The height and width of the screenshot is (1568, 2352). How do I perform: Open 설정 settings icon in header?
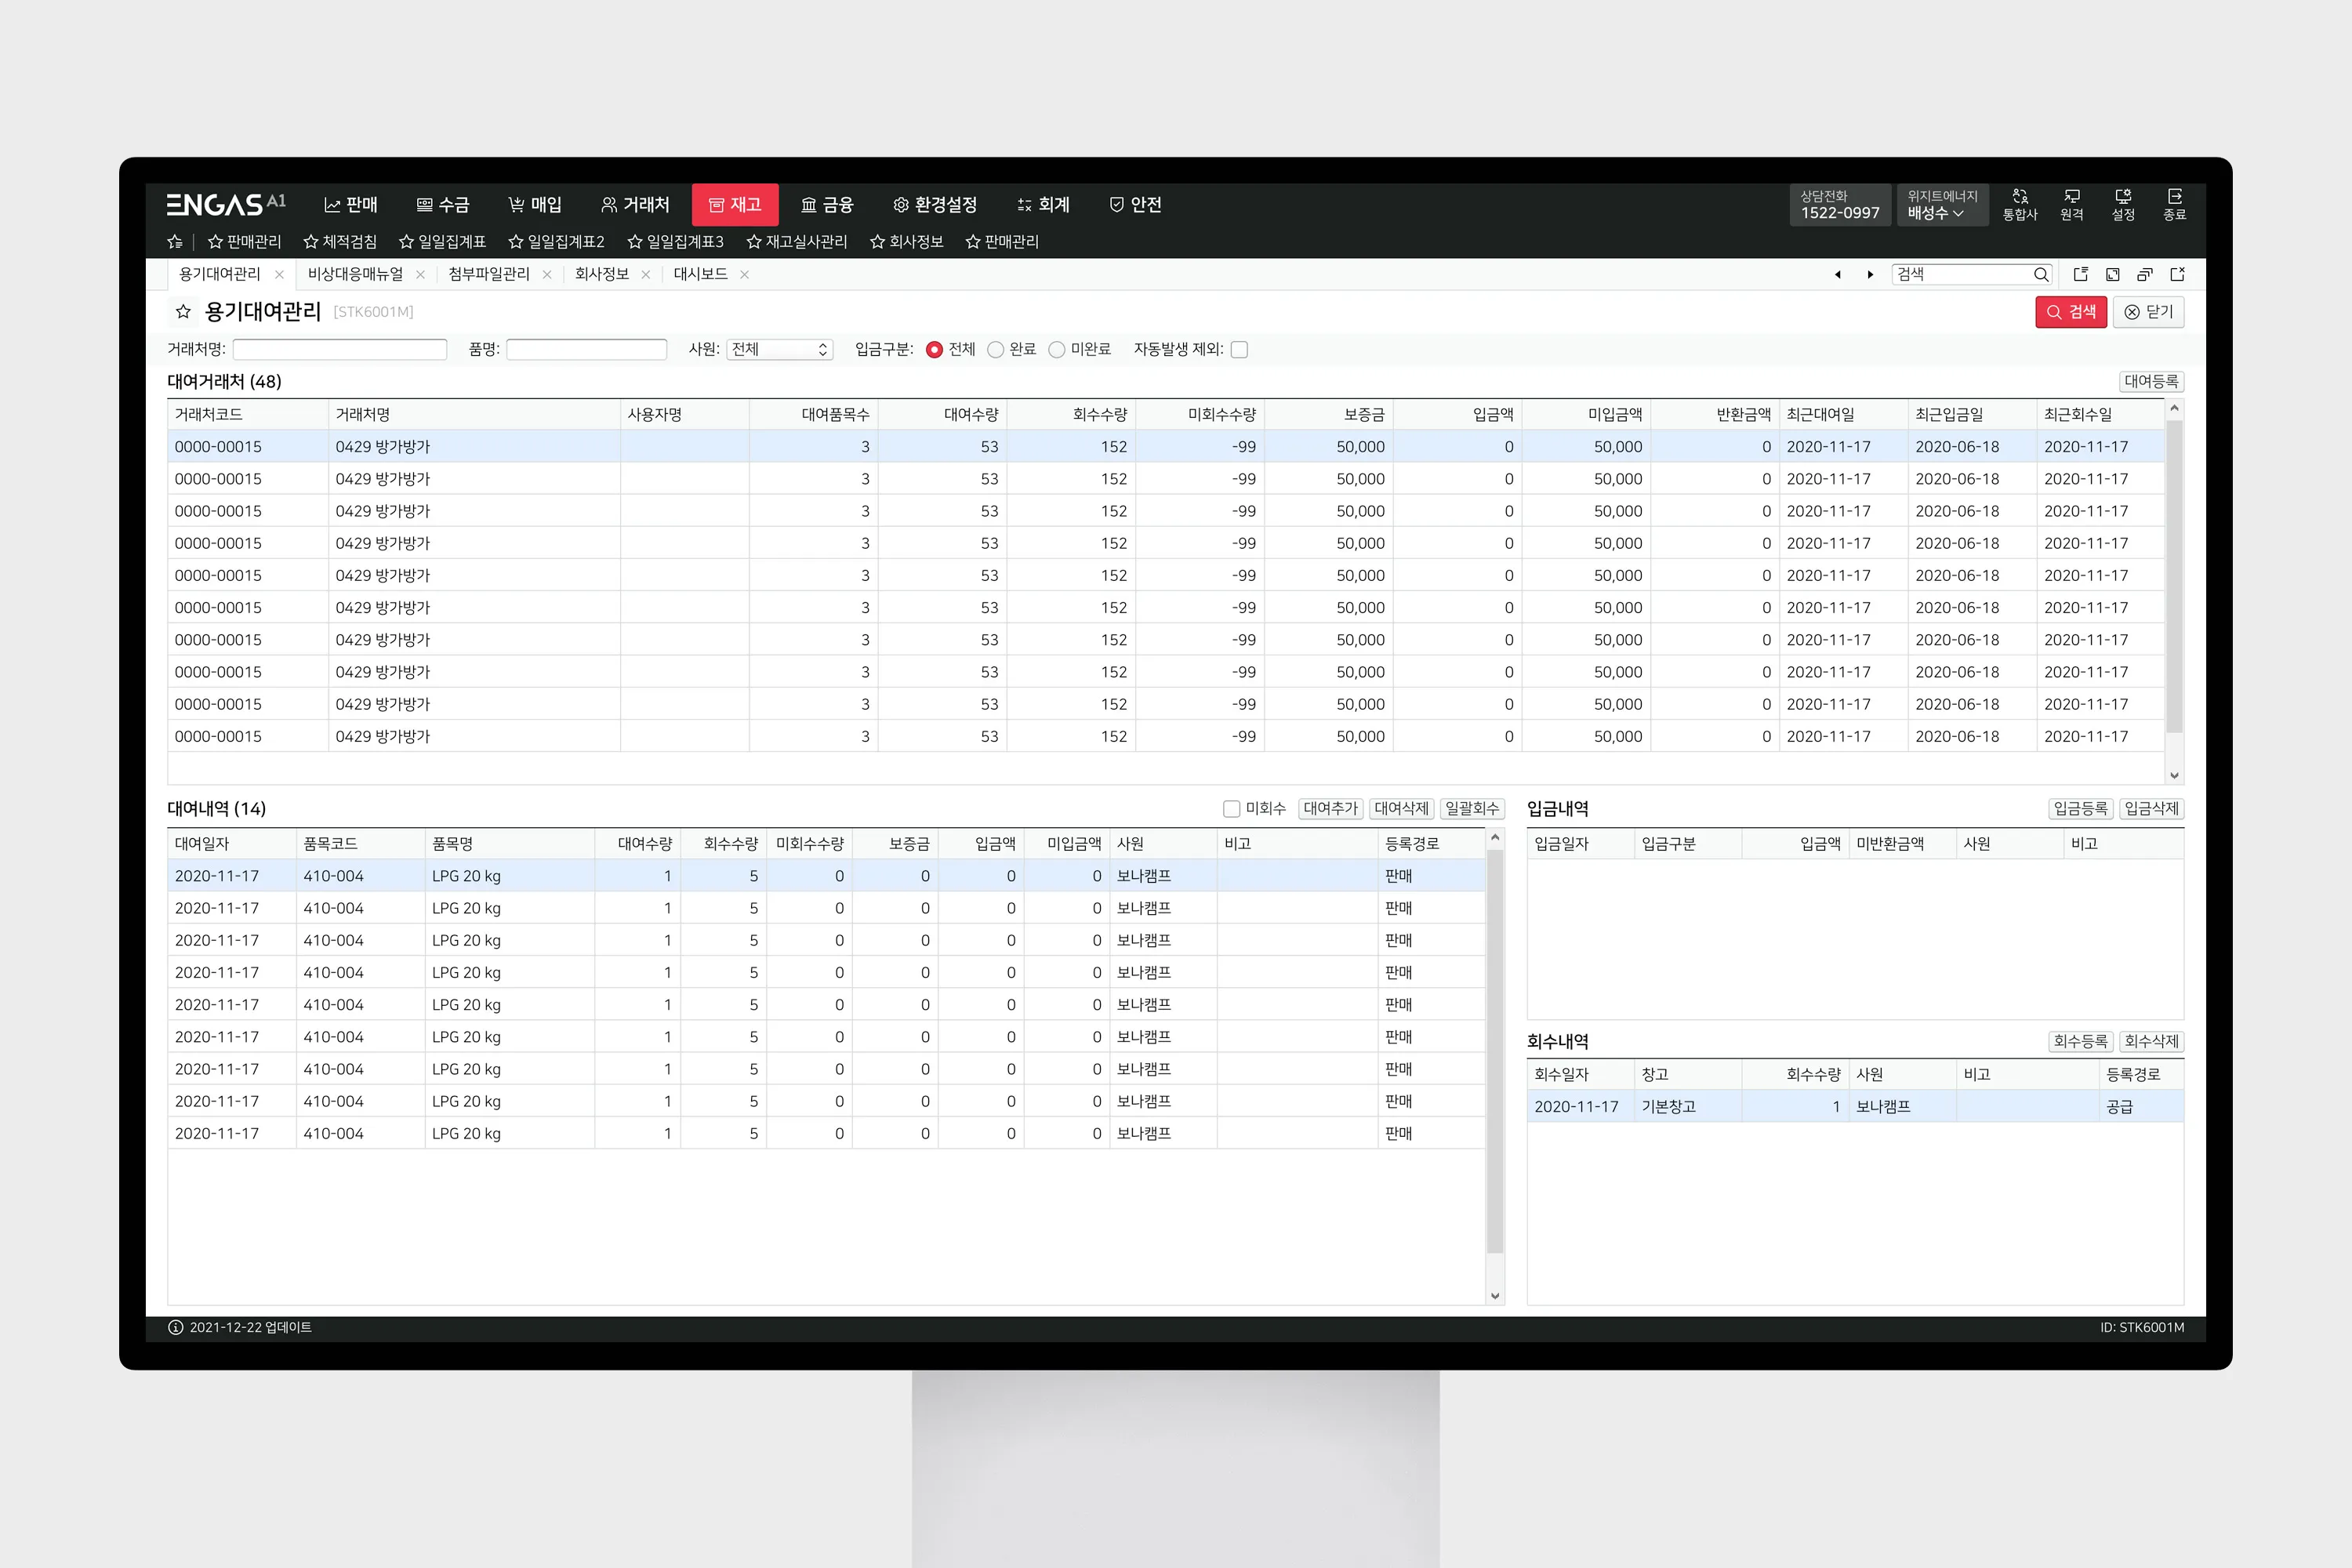tap(2122, 204)
